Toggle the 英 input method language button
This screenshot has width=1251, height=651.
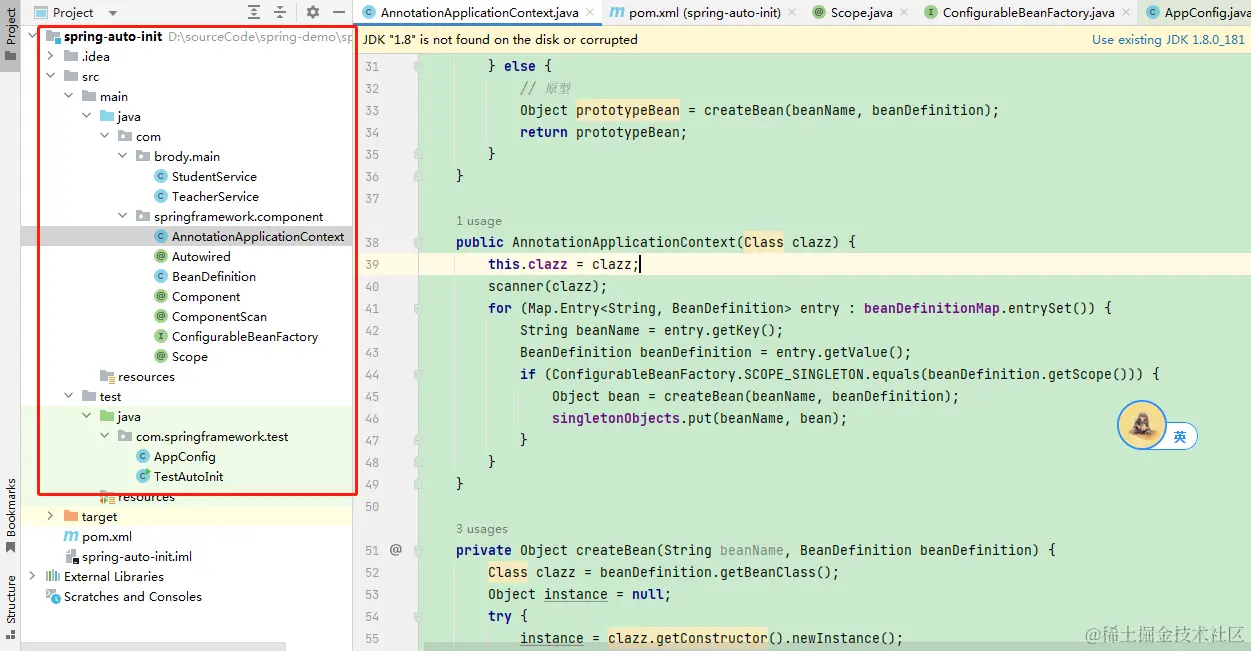pyautogui.click(x=1180, y=437)
